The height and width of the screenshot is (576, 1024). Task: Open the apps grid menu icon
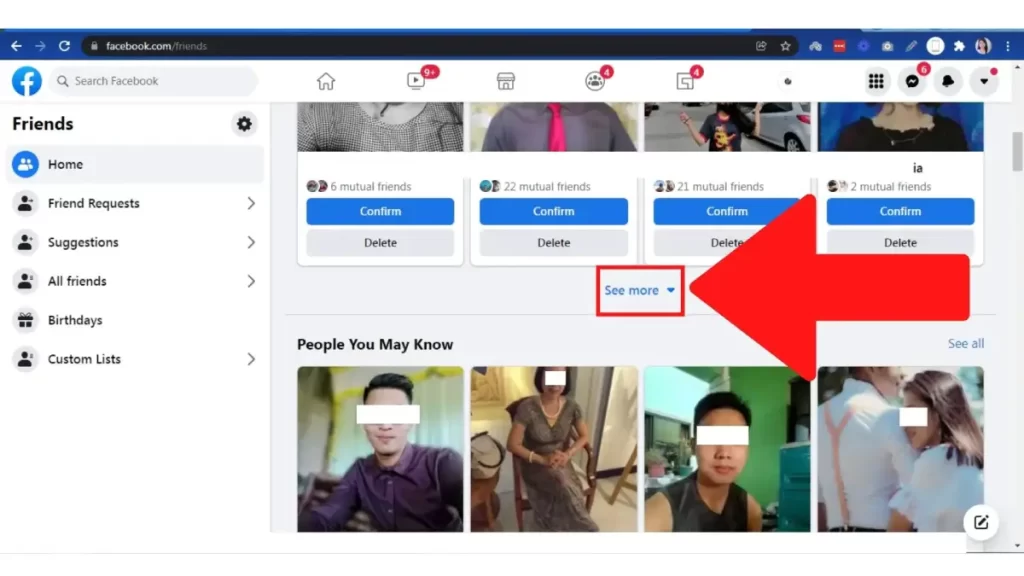click(x=876, y=82)
